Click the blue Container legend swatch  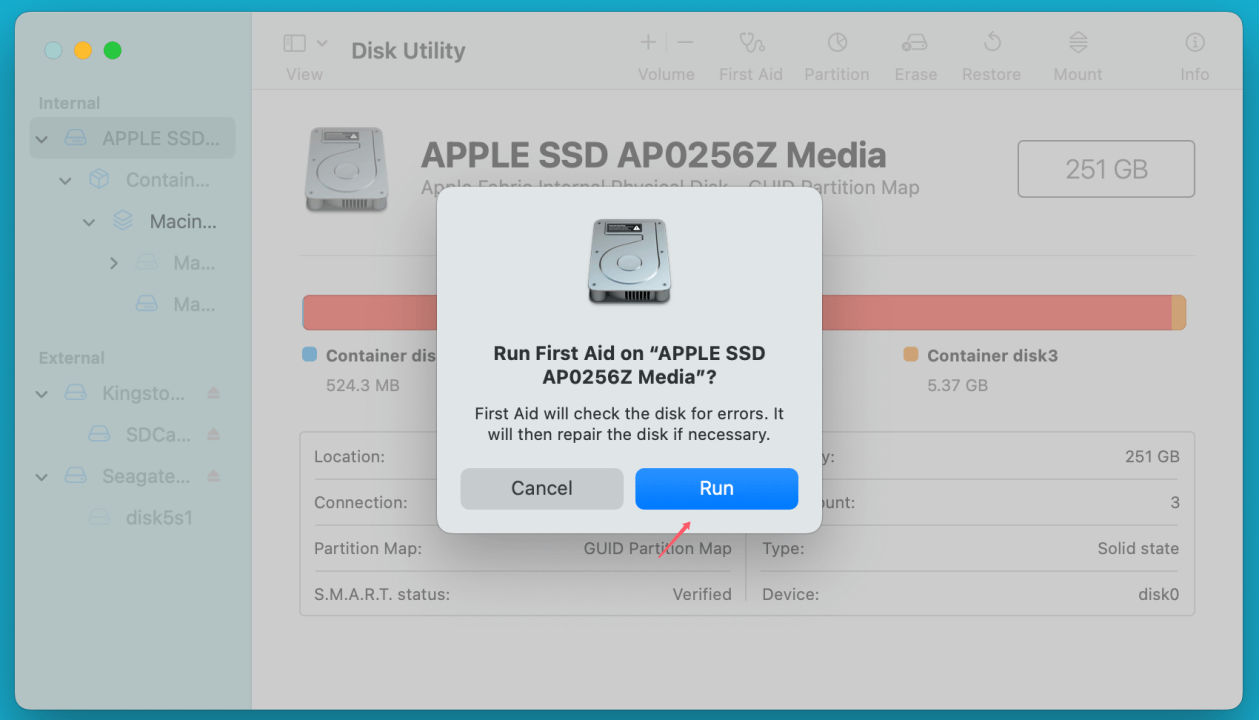tap(309, 354)
